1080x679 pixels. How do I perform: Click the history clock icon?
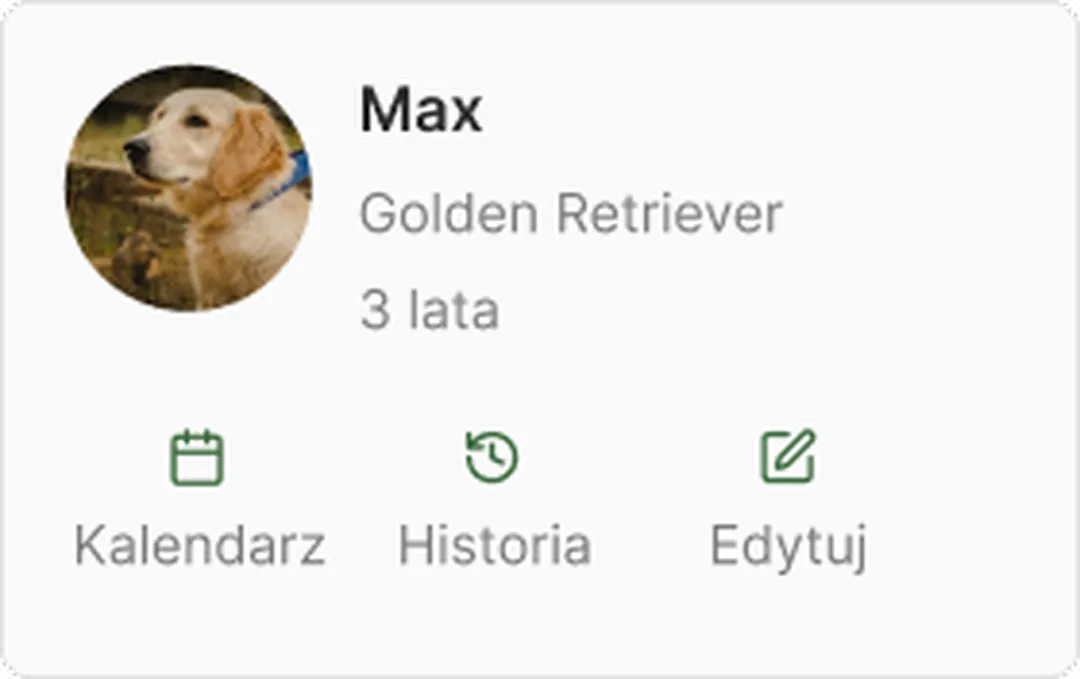(x=492, y=457)
